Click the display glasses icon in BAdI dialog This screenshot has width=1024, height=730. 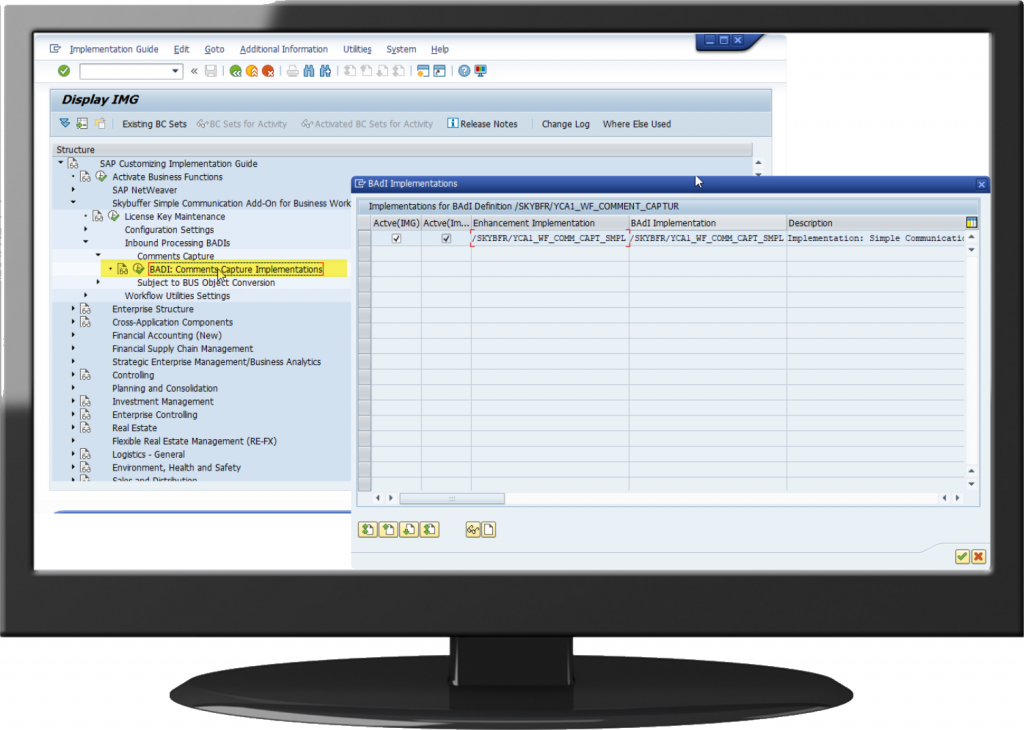point(473,530)
